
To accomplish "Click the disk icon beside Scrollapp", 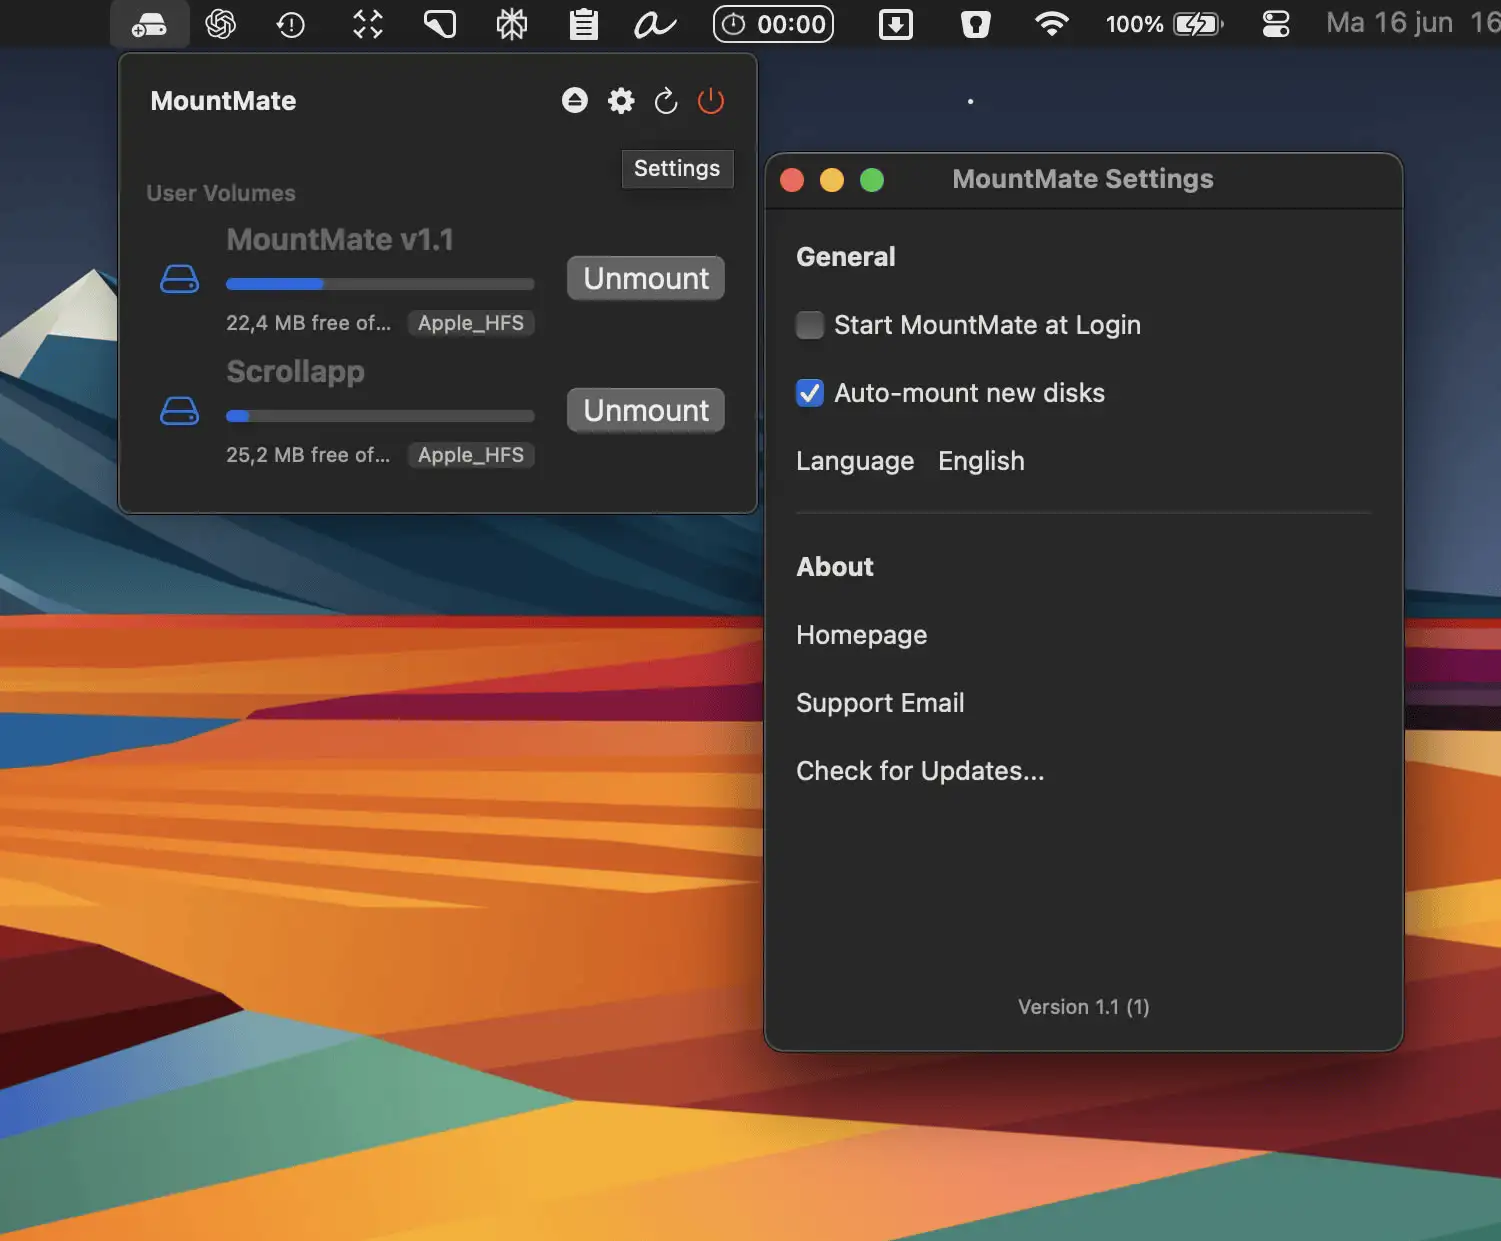I will (180, 411).
